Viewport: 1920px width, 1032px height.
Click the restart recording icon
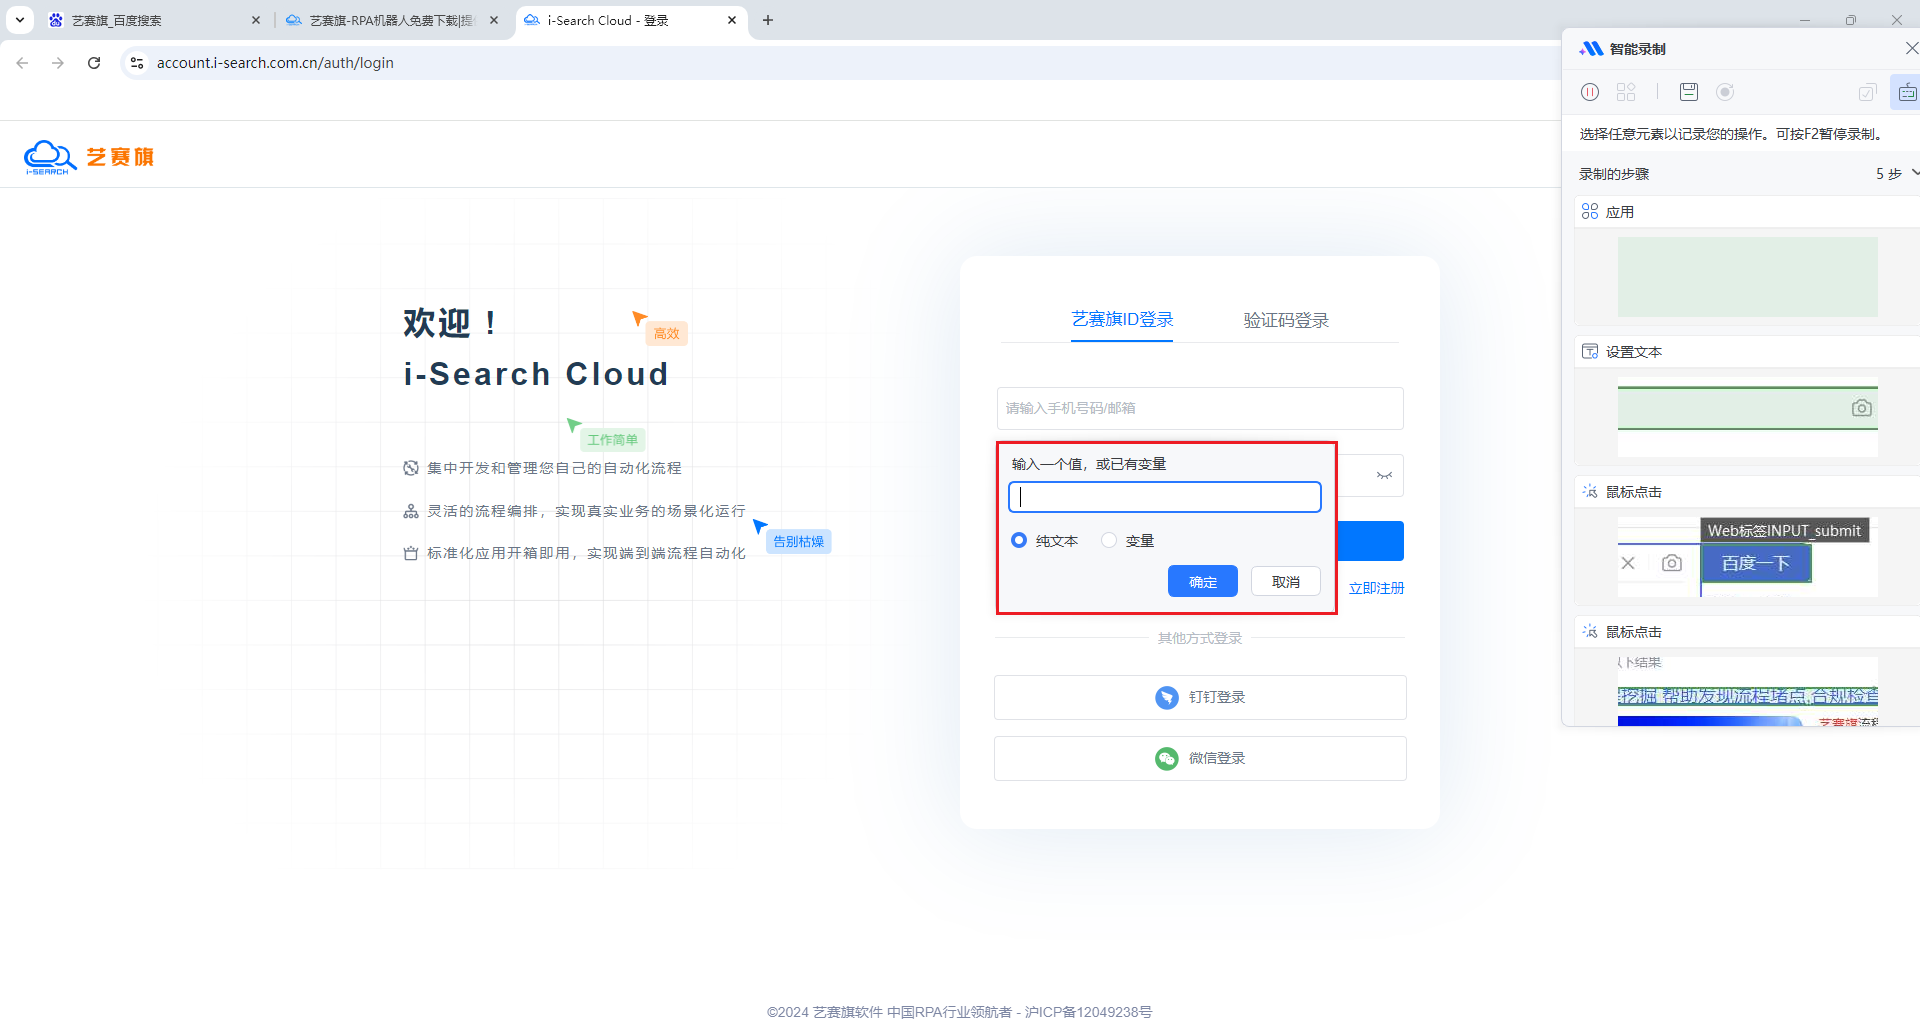pos(1725,92)
